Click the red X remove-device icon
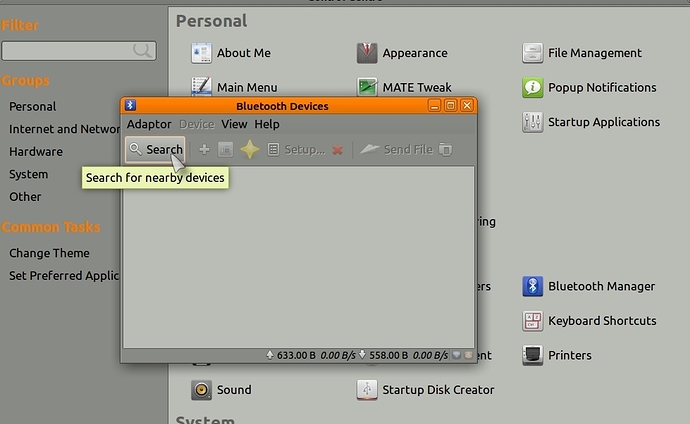The height and width of the screenshot is (424, 690). click(x=338, y=150)
